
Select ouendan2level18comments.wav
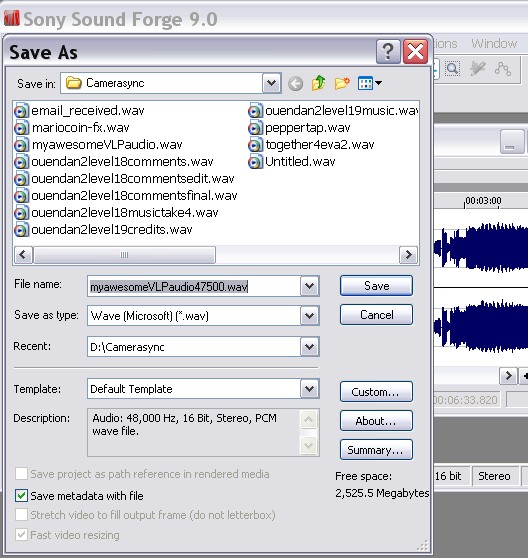[122, 162]
